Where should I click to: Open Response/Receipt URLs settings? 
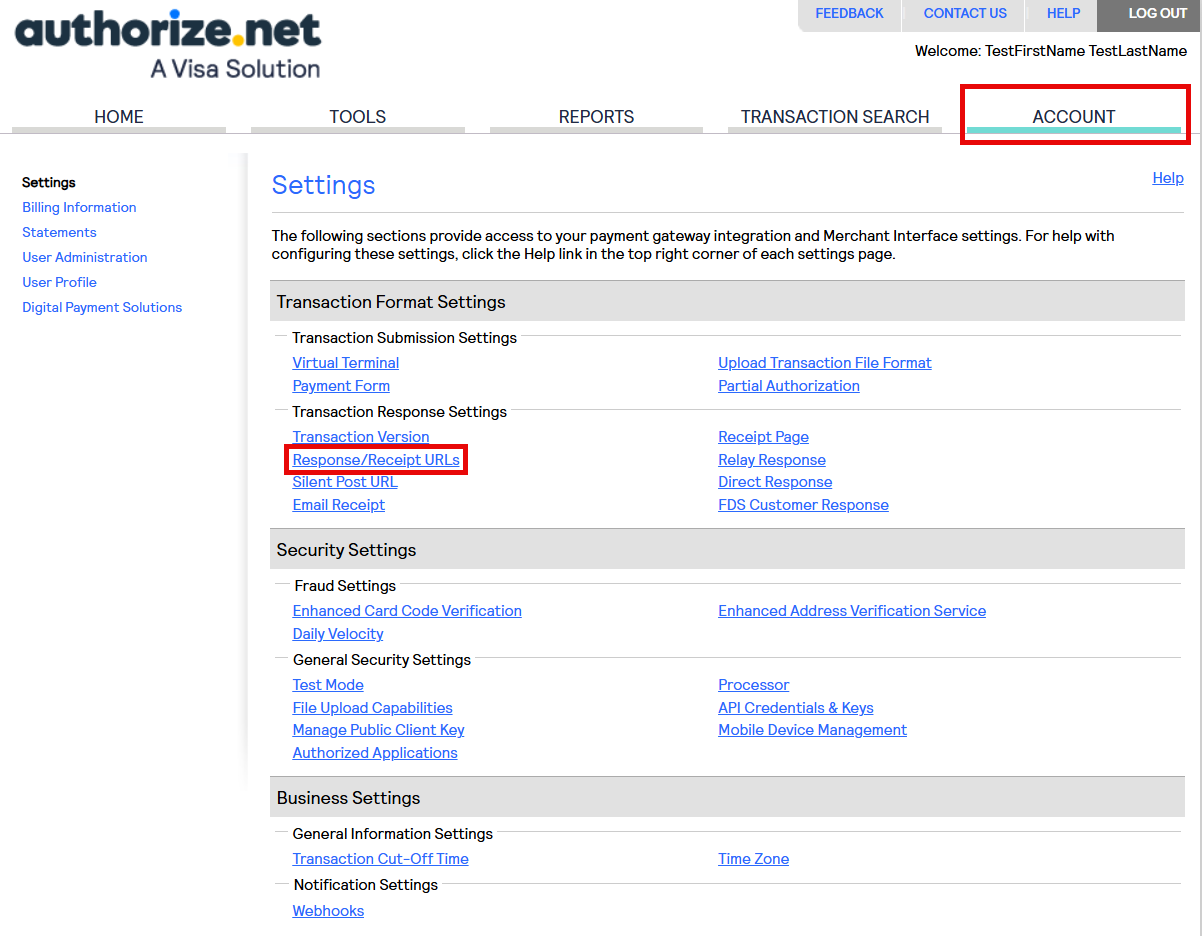pyautogui.click(x=376, y=460)
